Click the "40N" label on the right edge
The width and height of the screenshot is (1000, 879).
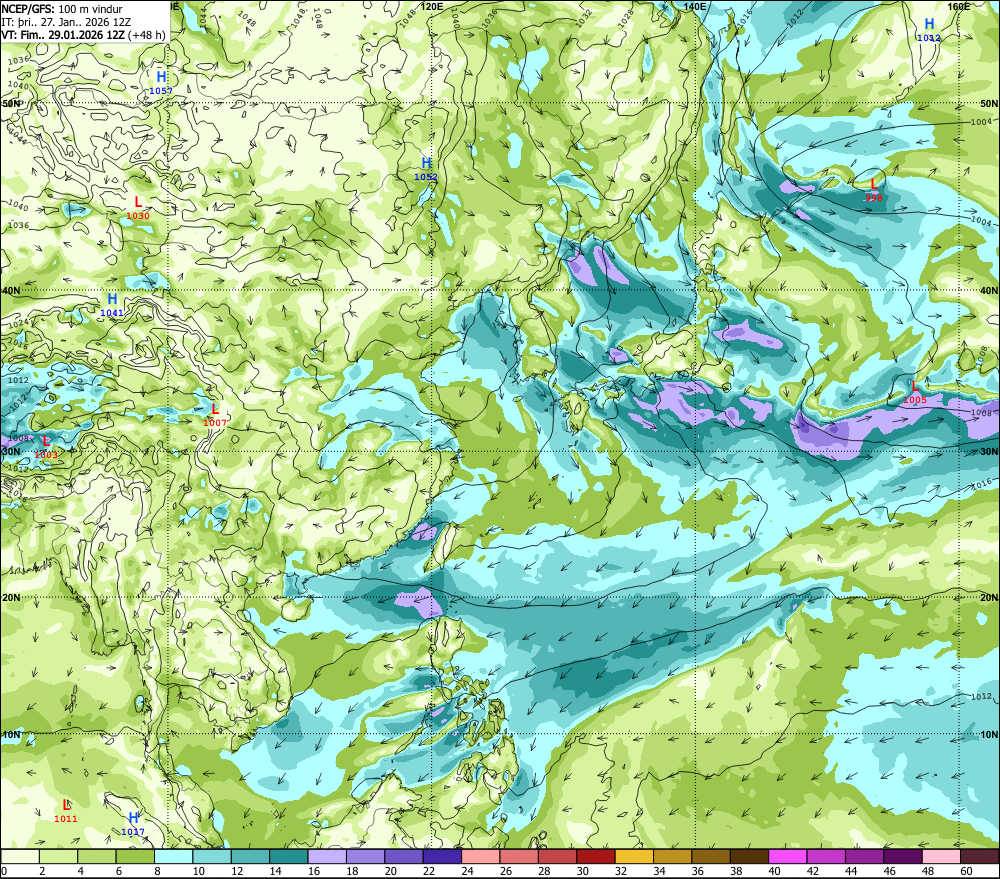989,290
